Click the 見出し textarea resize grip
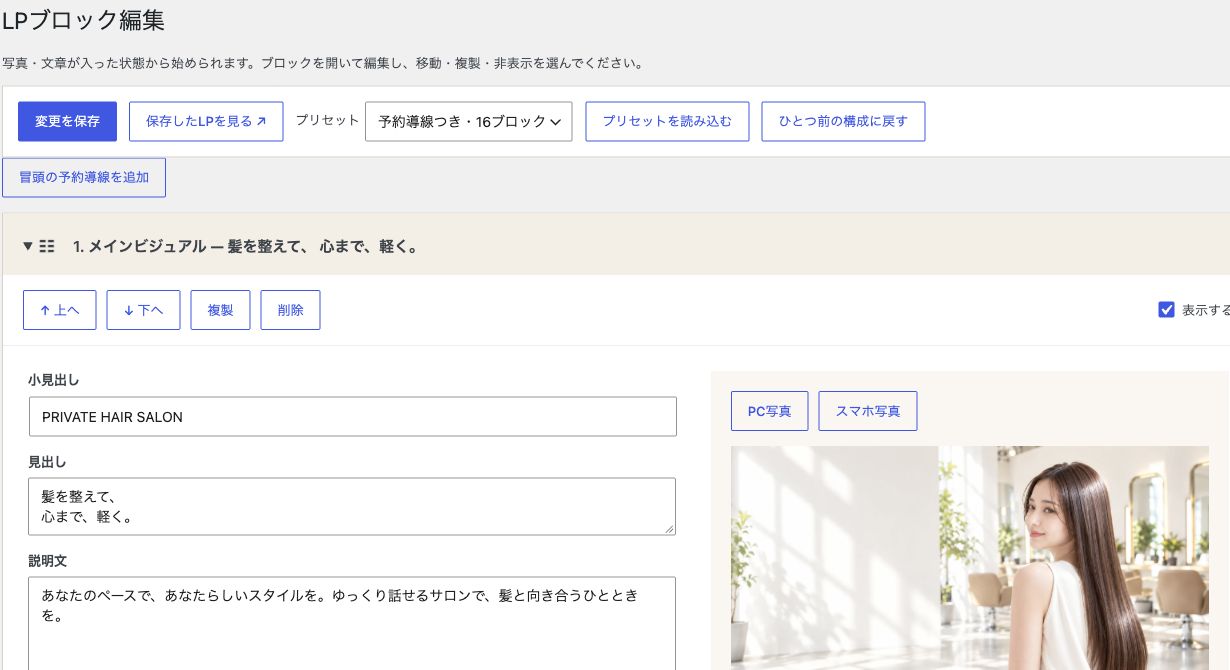Screen dimensions: 1230x670 (x=669, y=528)
